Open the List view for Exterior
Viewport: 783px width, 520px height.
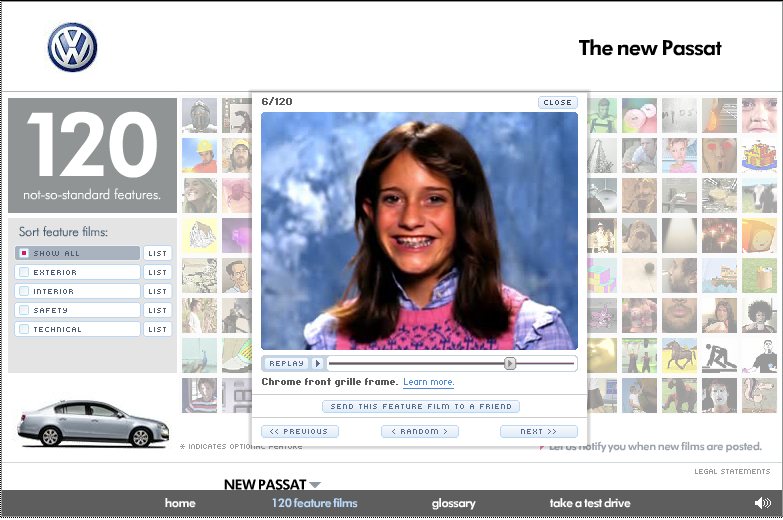pyautogui.click(x=157, y=272)
